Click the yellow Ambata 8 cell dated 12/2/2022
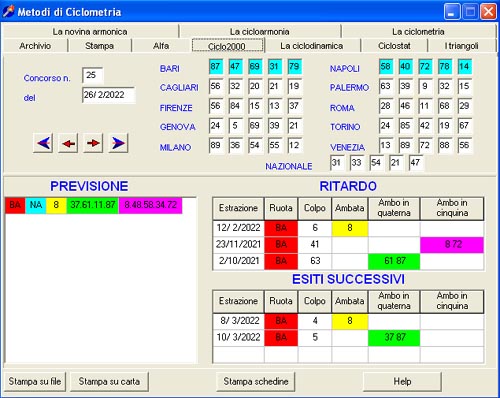500x398 pixels. (350, 228)
